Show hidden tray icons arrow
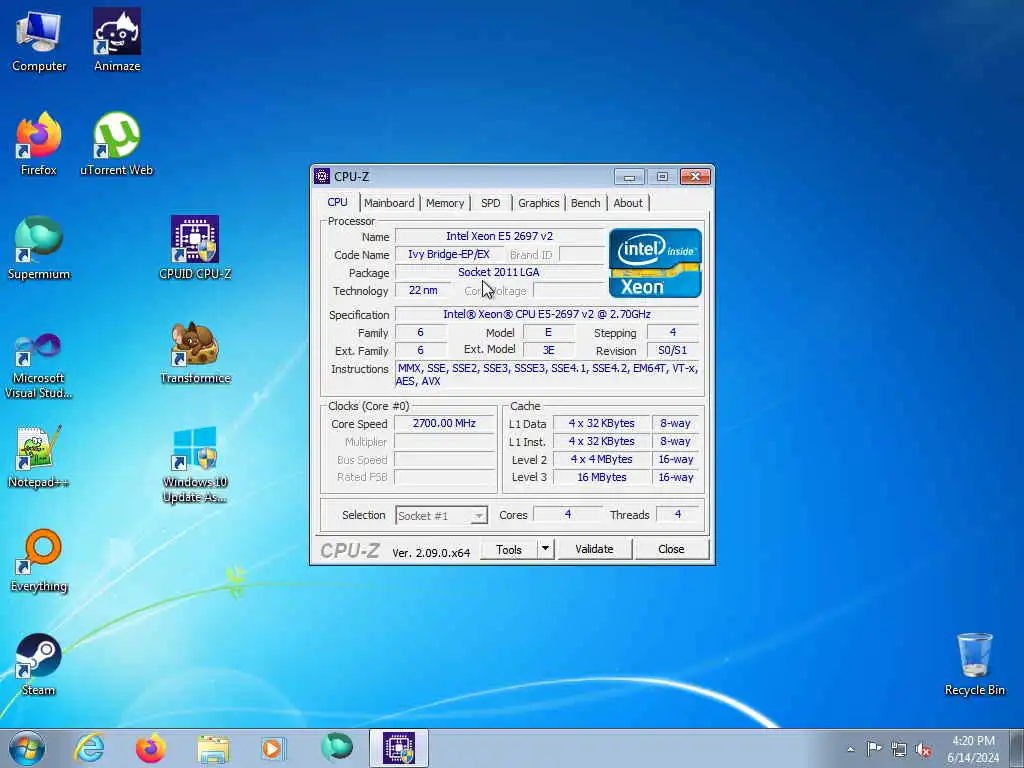Viewport: 1024px width, 768px height. [850, 749]
